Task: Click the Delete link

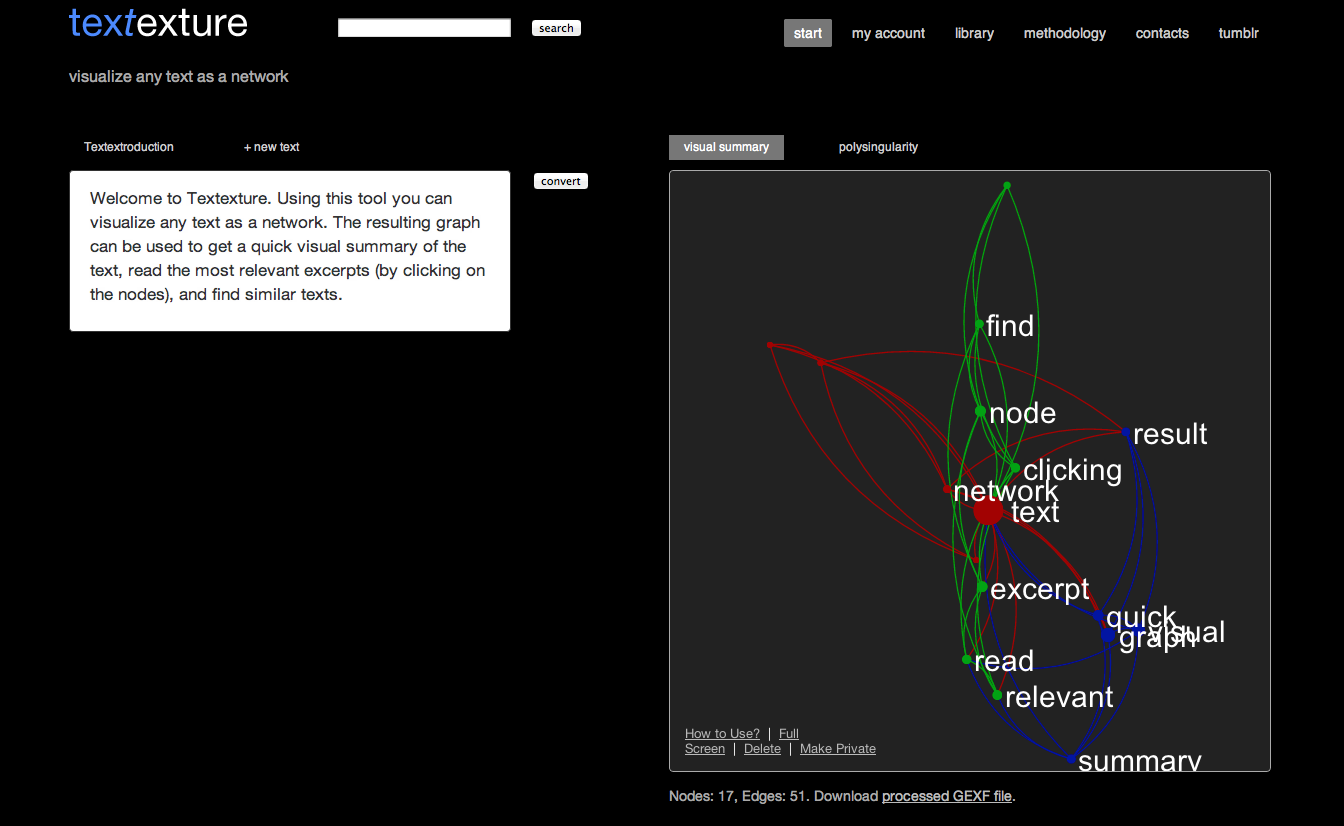Action: tap(762, 749)
